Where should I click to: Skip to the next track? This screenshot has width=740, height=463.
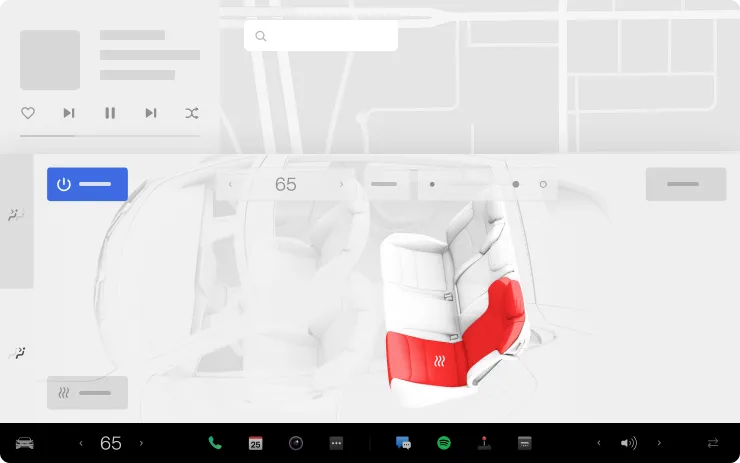tap(151, 113)
